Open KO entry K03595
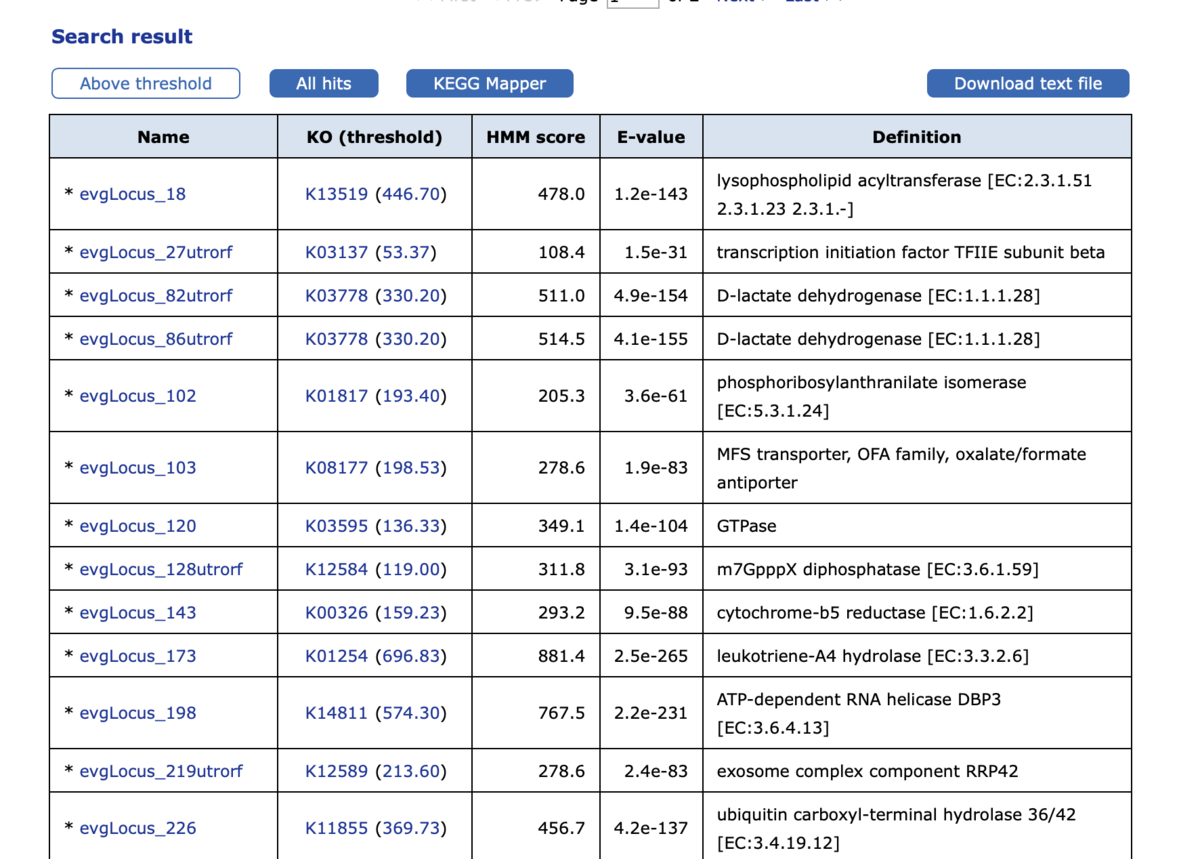This screenshot has width=1200, height=859. pos(336,526)
